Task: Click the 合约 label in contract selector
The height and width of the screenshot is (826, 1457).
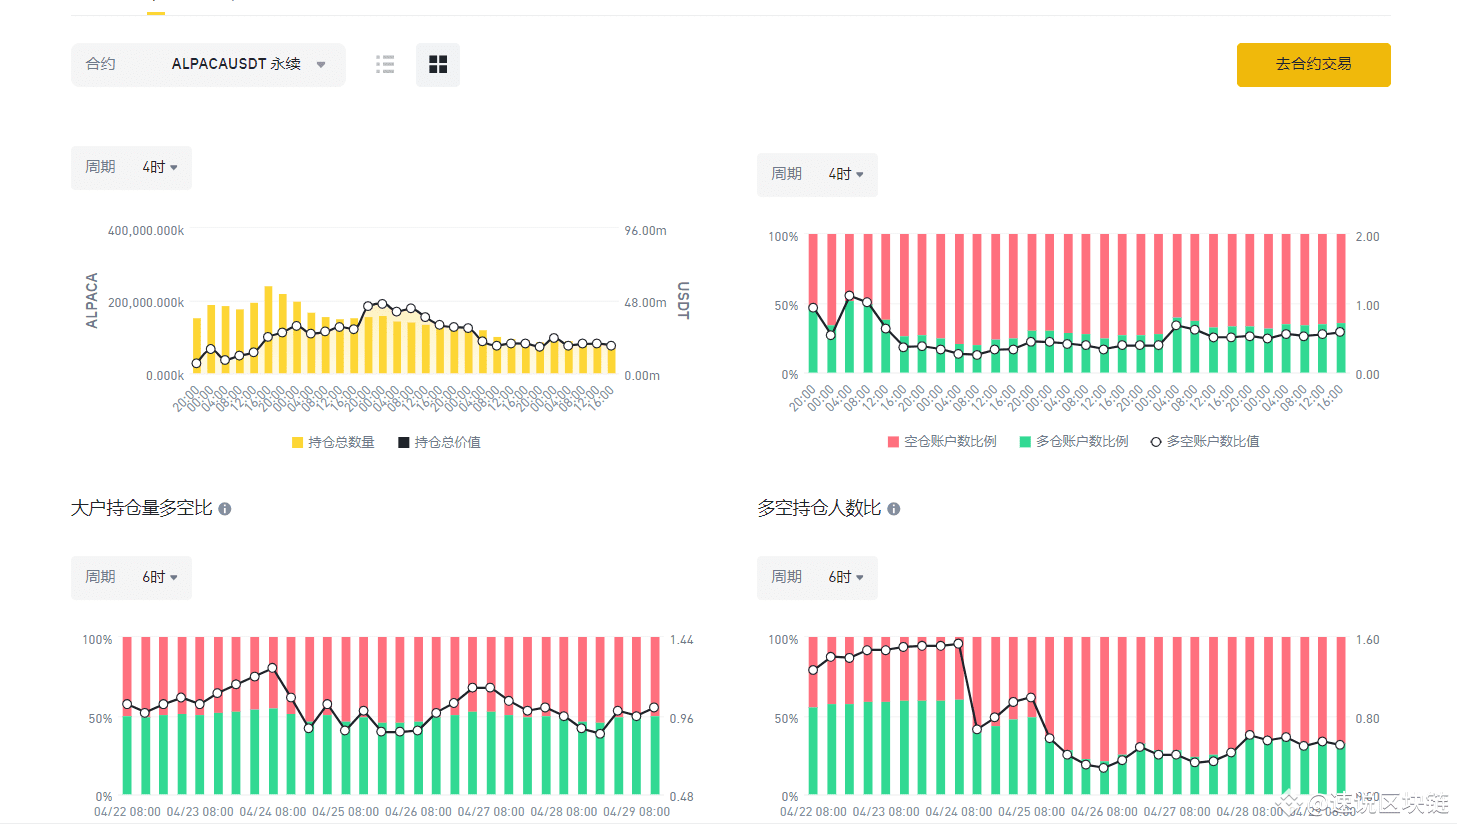Action: 101,65
